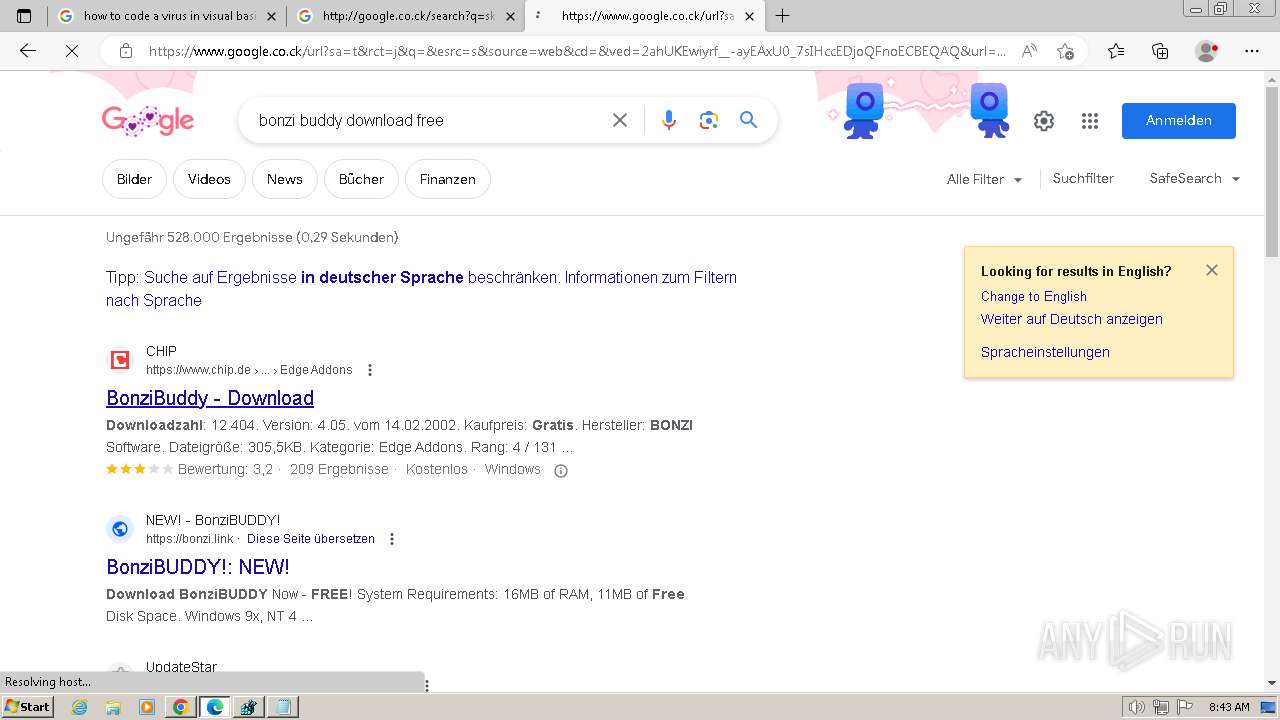Filter results by Videos
The width and height of the screenshot is (1280, 720).
tap(209, 179)
